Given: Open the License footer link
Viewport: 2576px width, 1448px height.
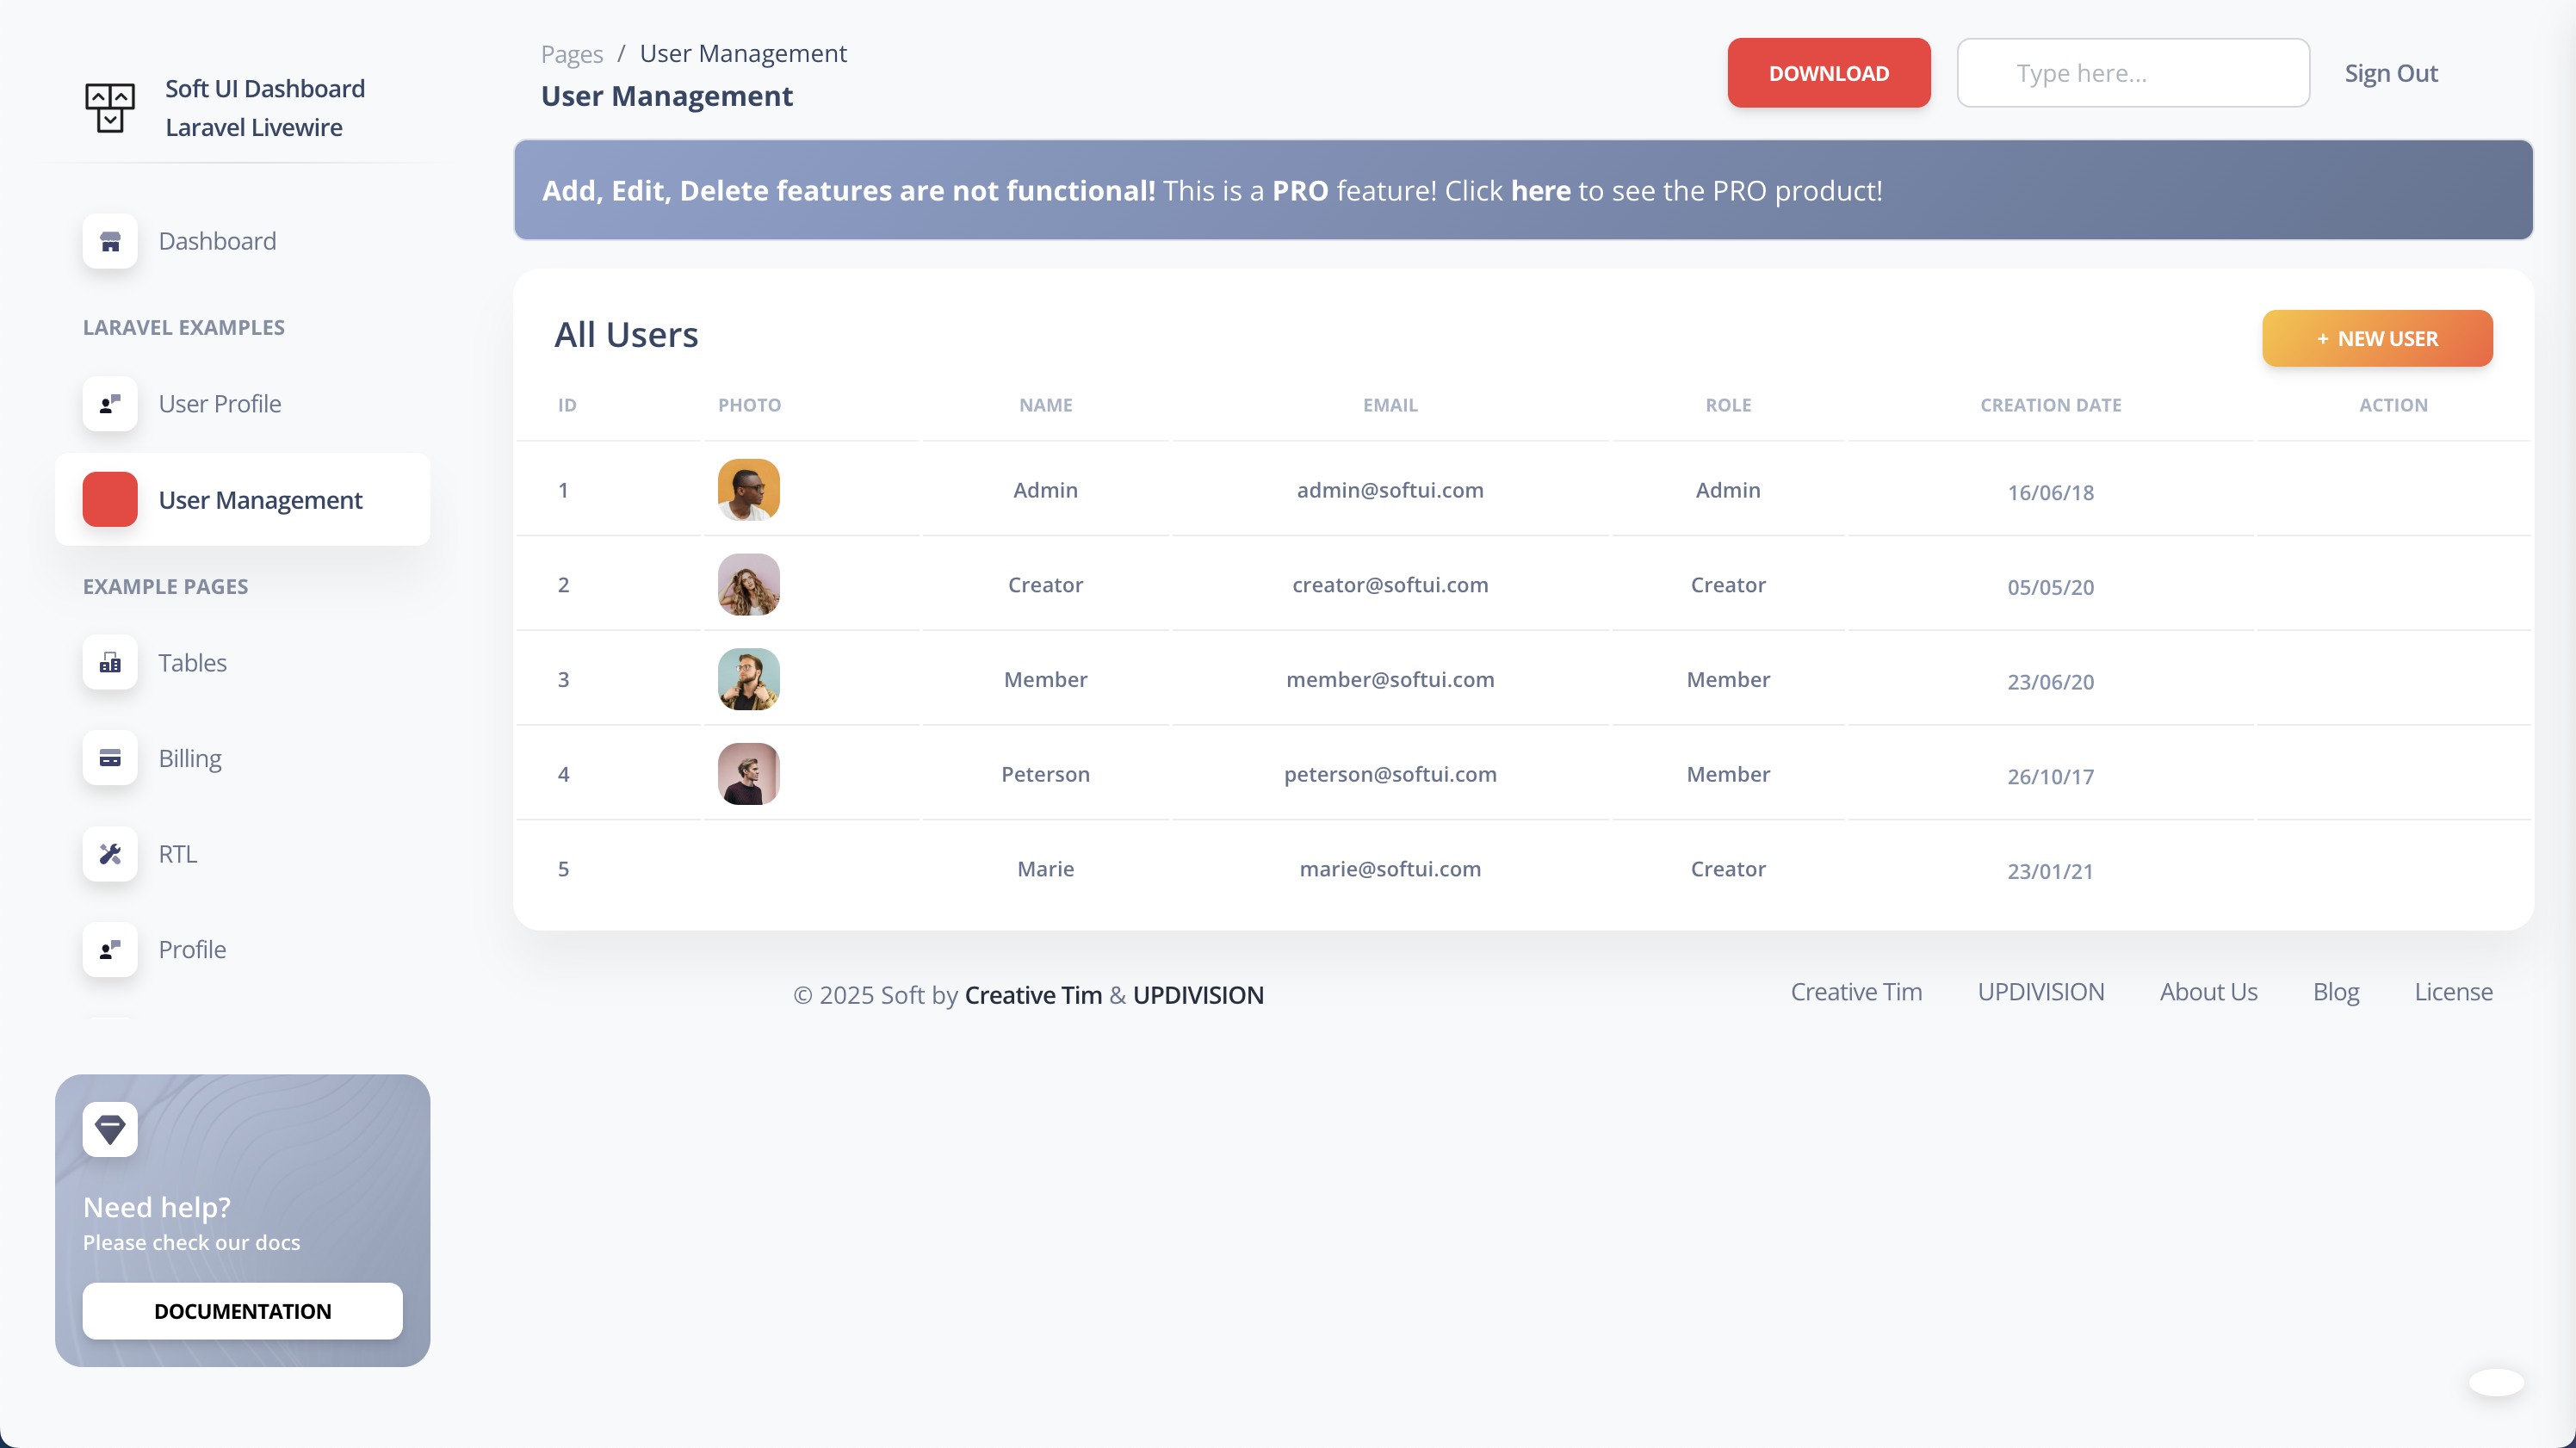Looking at the screenshot, I should (x=2452, y=992).
